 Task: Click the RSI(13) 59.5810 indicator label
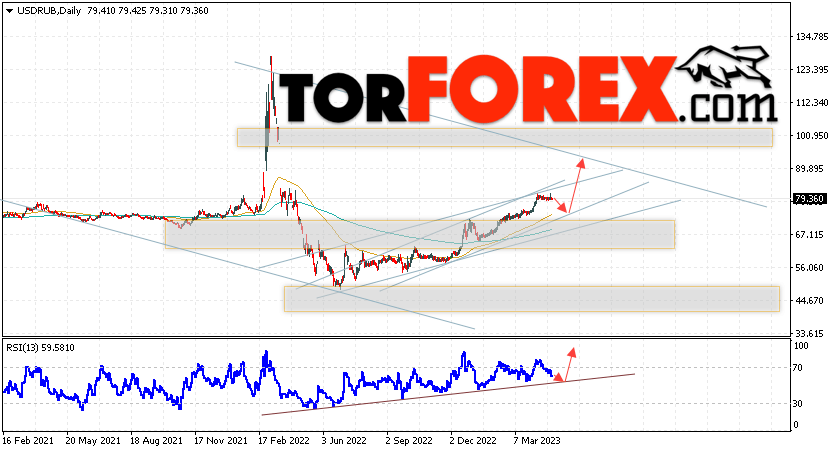click(x=40, y=348)
